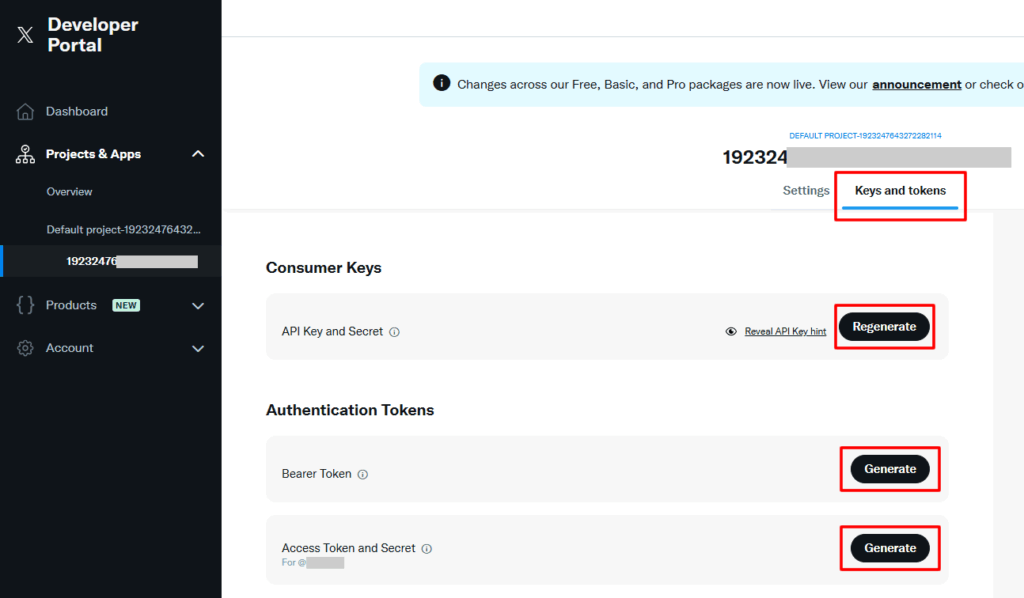The height and width of the screenshot is (598, 1024).
Task: Click info icon beside Access Token and Secret
Action: 426,548
